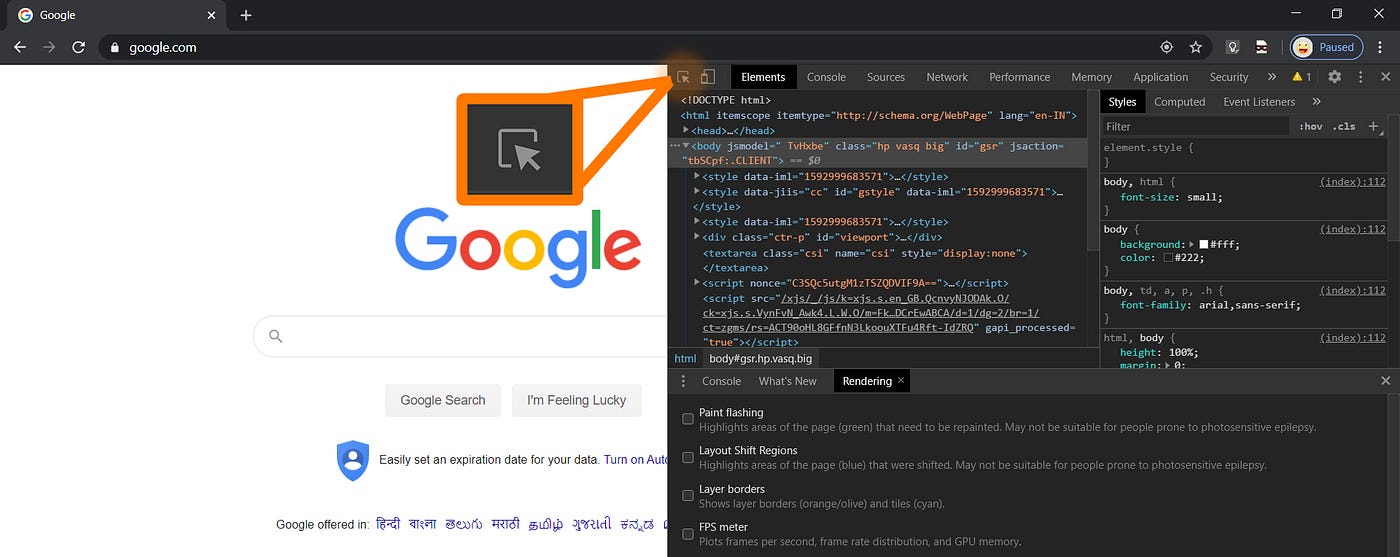Bookmark this page with the star icon
1400x557 pixels.
click(1195, 47)
